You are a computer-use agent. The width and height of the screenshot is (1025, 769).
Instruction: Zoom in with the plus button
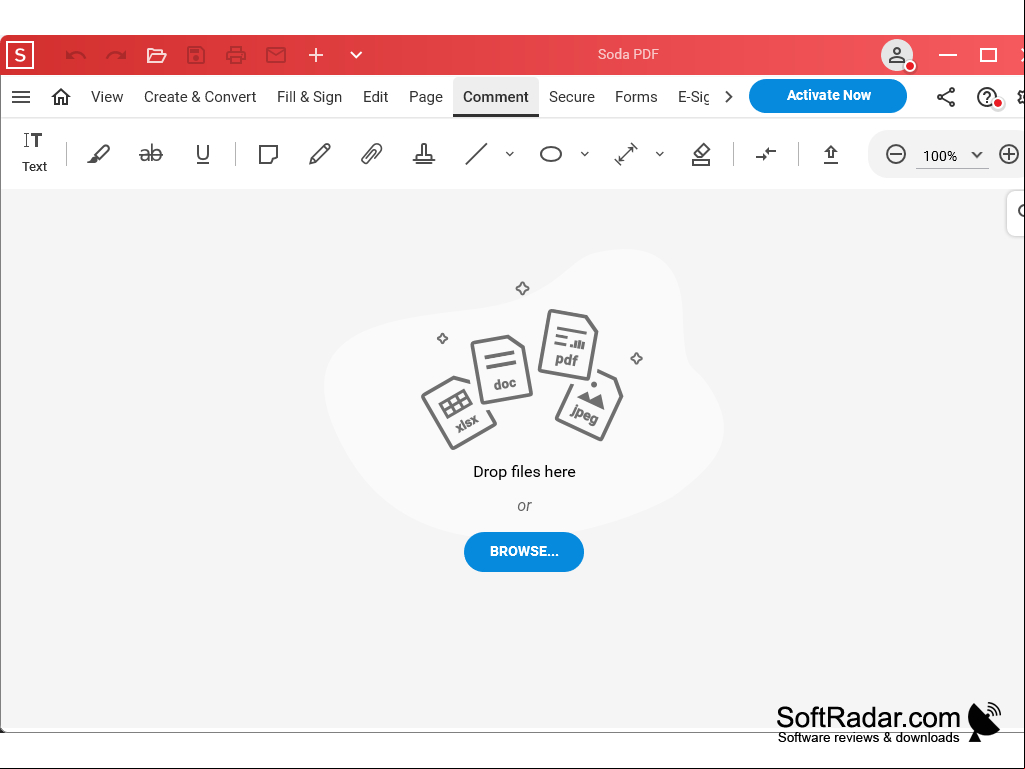click(x=1009, y=154)
